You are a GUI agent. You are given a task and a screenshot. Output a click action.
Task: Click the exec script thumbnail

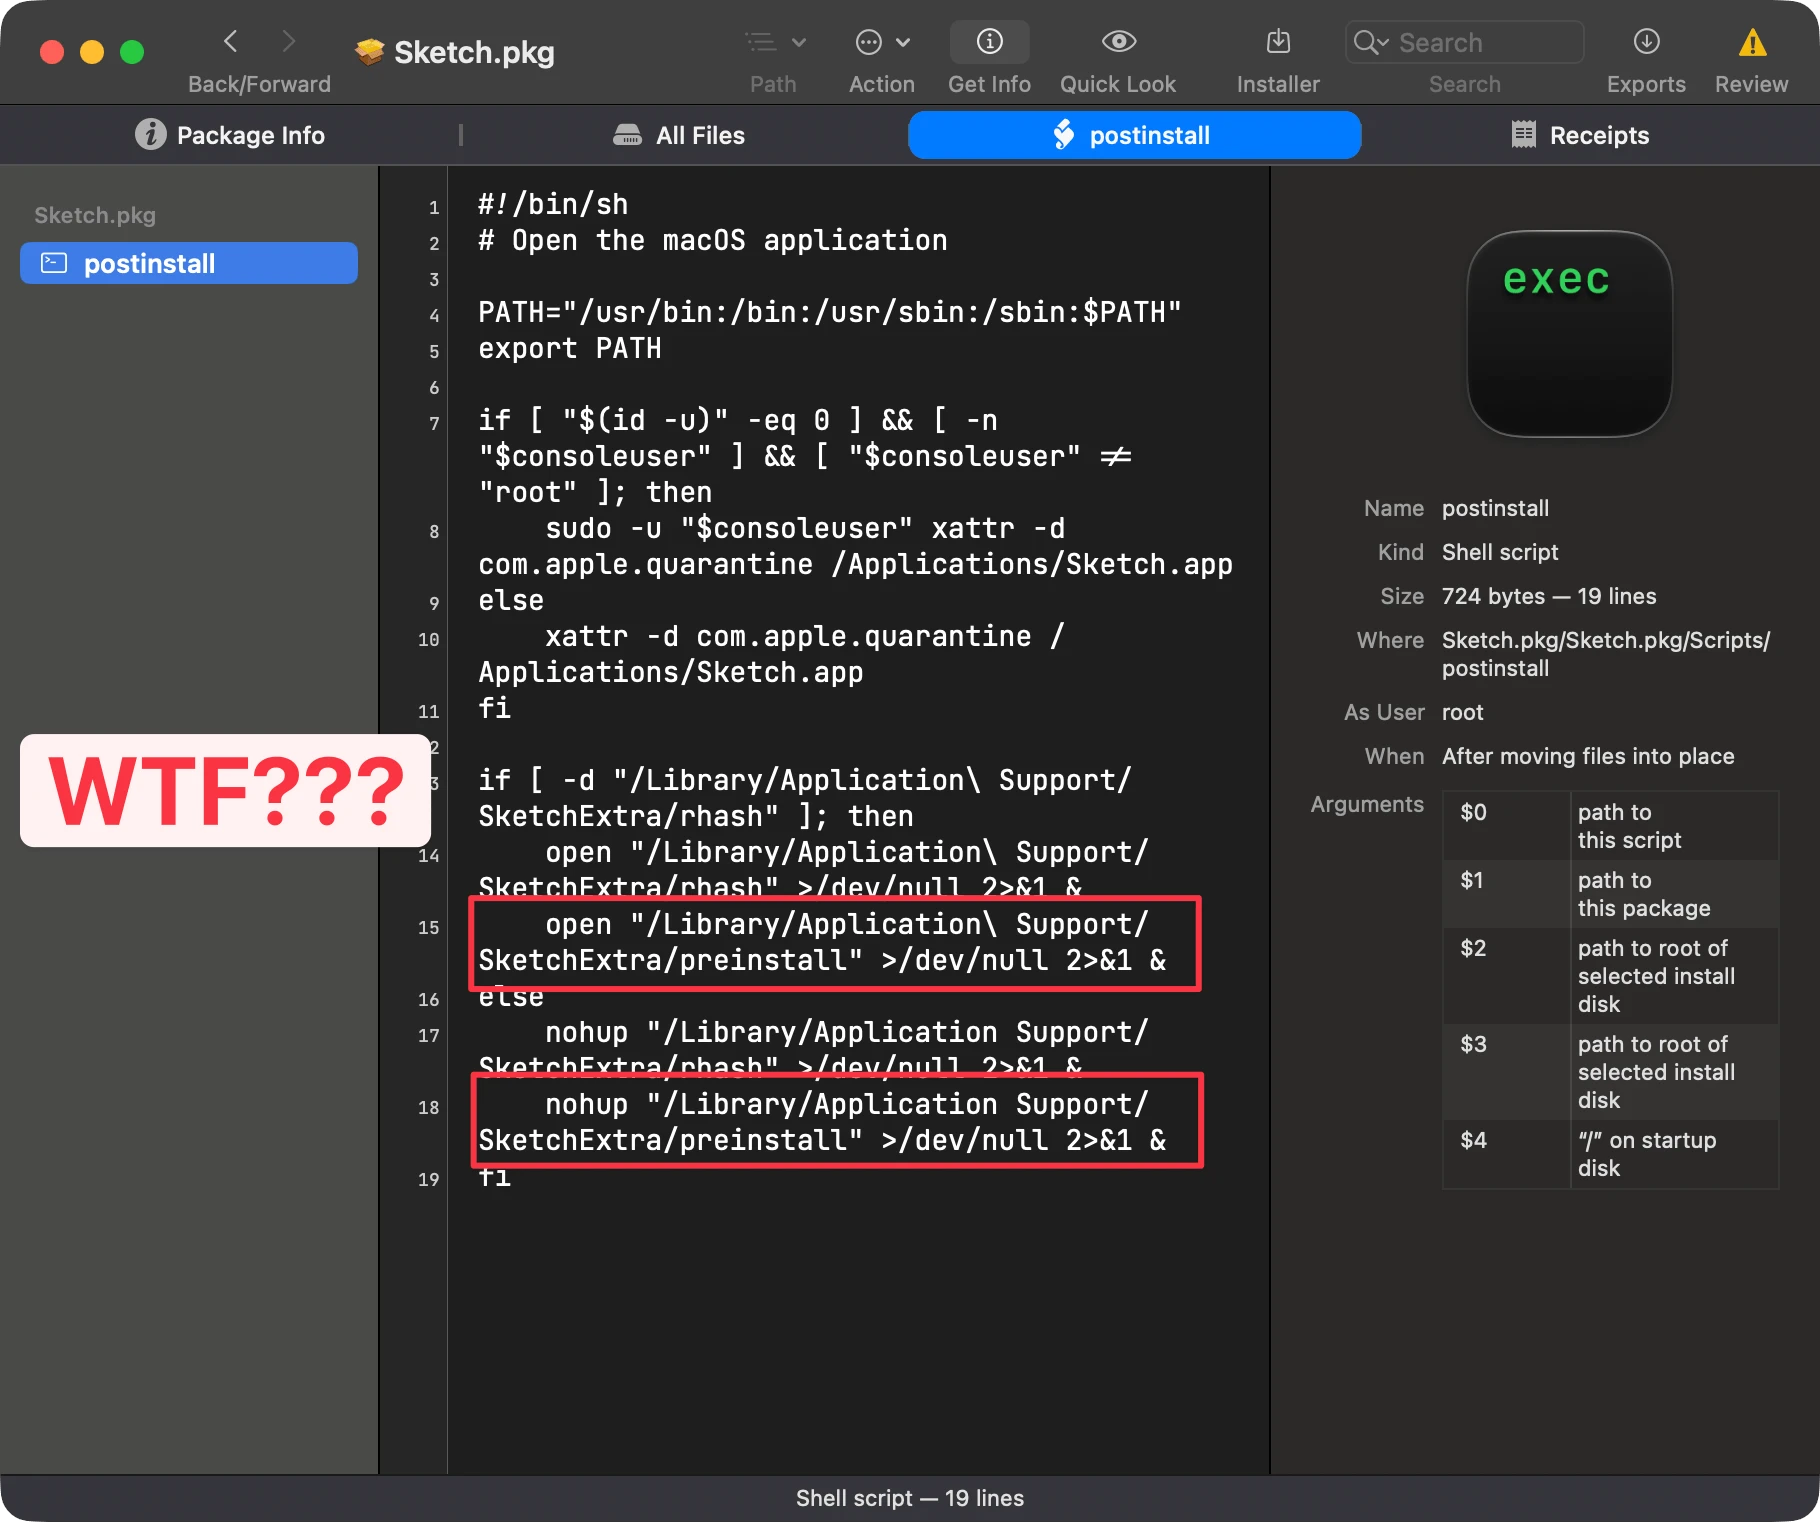pos(1569,334)
